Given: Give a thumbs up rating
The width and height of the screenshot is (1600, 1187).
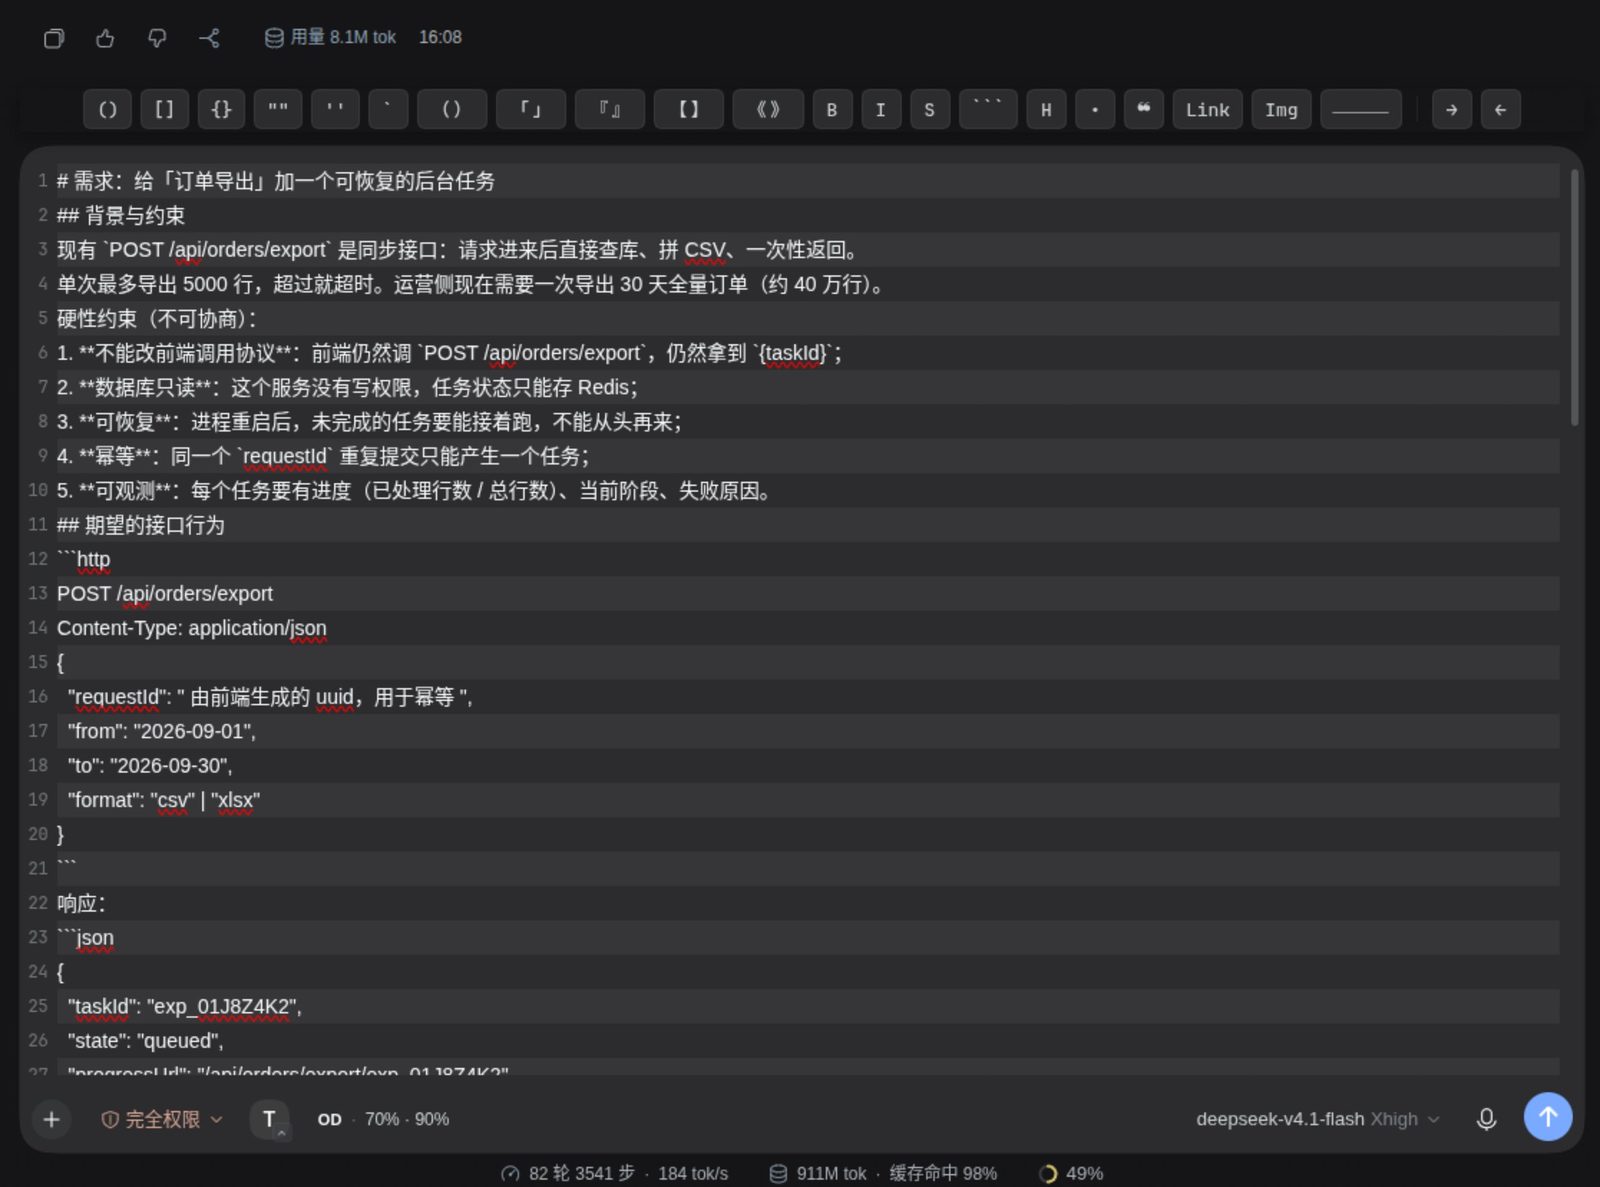Looking at the screenshot, I should point(105,38).
